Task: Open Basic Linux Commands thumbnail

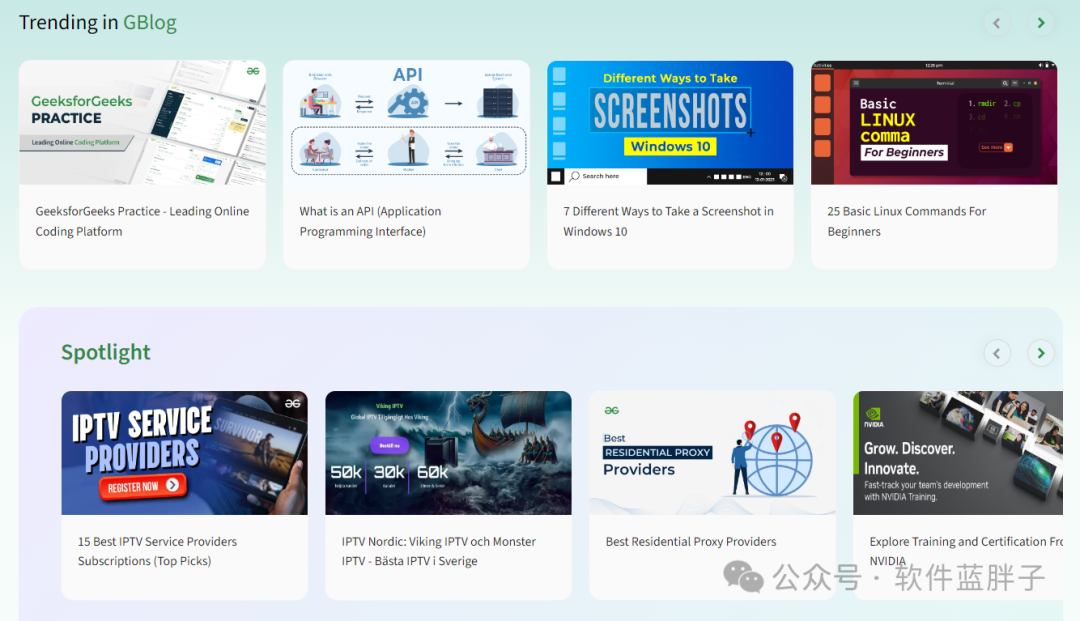Action: pos(934,123)
